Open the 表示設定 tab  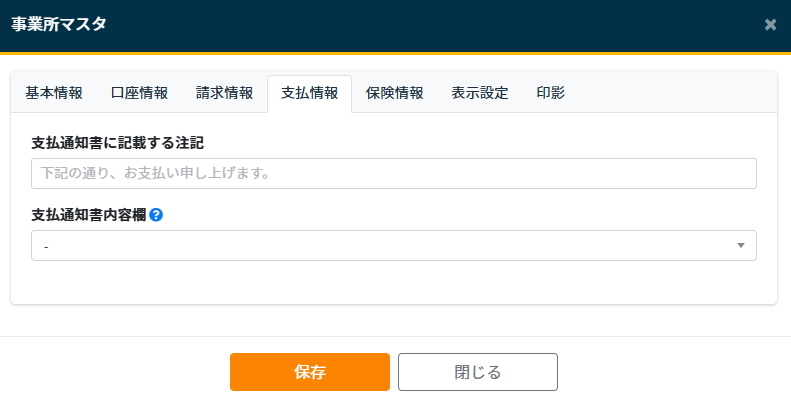[x=480, y=93]
